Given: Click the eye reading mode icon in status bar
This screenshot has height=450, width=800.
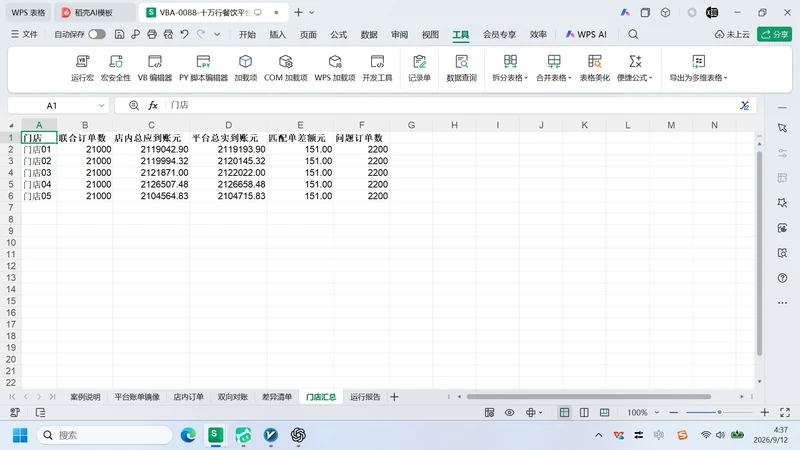Looking at the screenshot, I should coord(509,412).
